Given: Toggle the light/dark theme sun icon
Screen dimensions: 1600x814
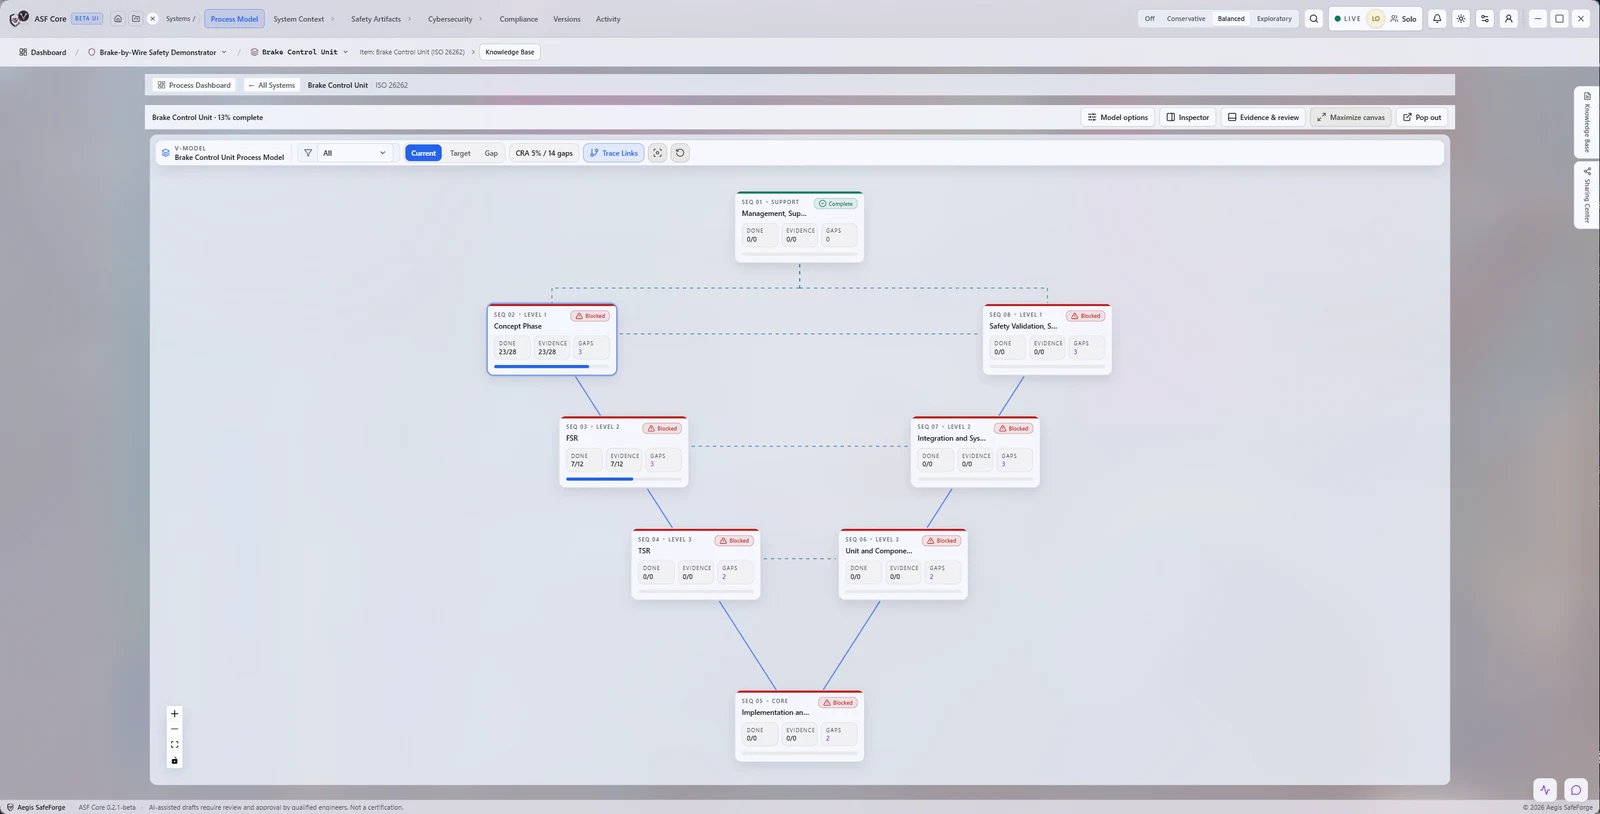Looking at the screenshot, I should [1461, 19].
